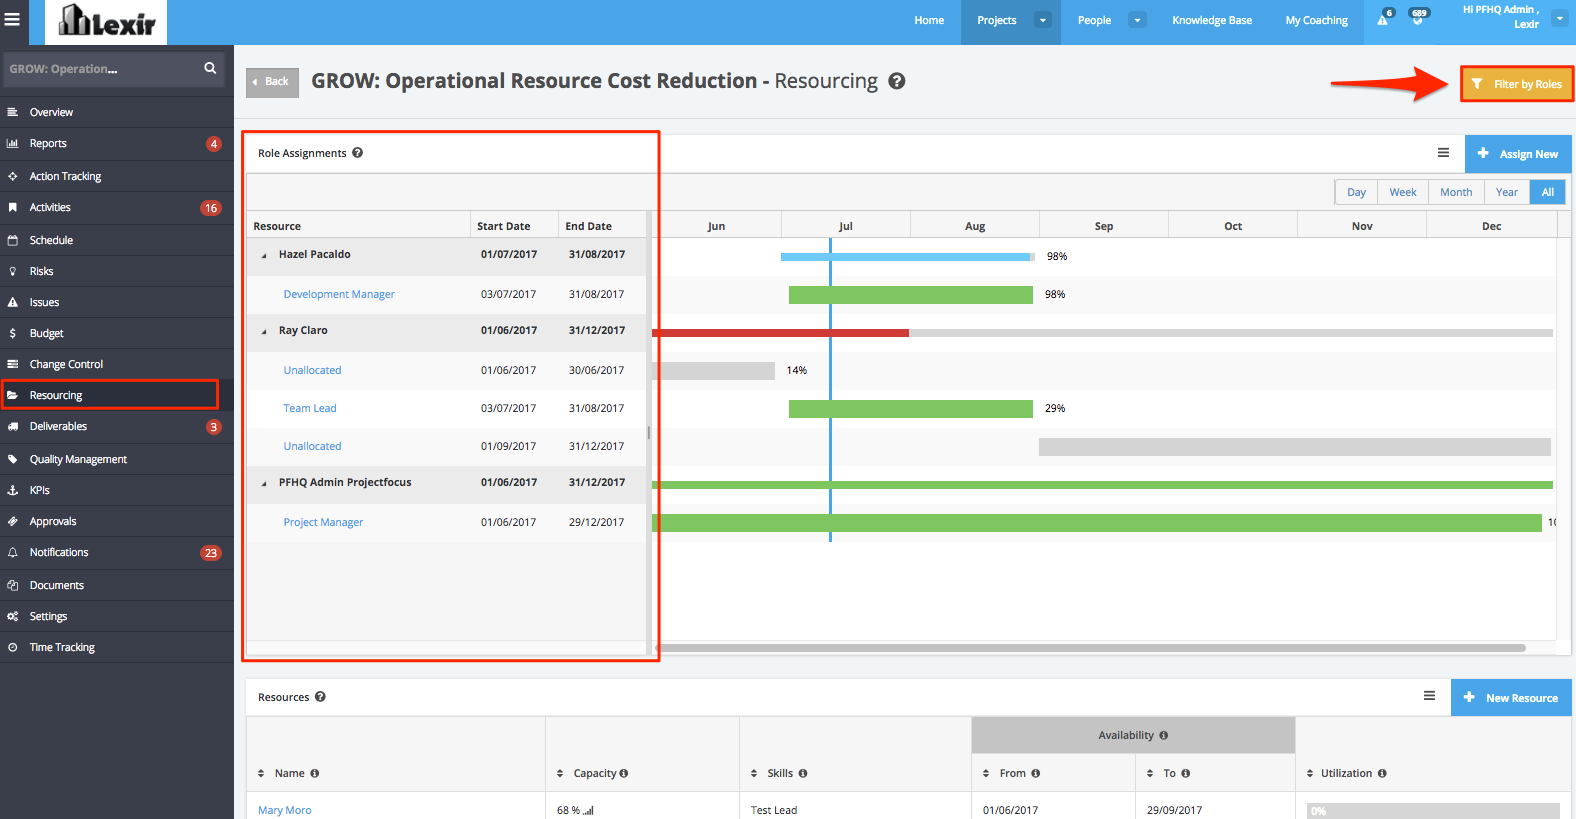Open Role Assignments panel hamburger menu
The width and height of the screenshot is (1576, 819).
tap(1443, 153)
